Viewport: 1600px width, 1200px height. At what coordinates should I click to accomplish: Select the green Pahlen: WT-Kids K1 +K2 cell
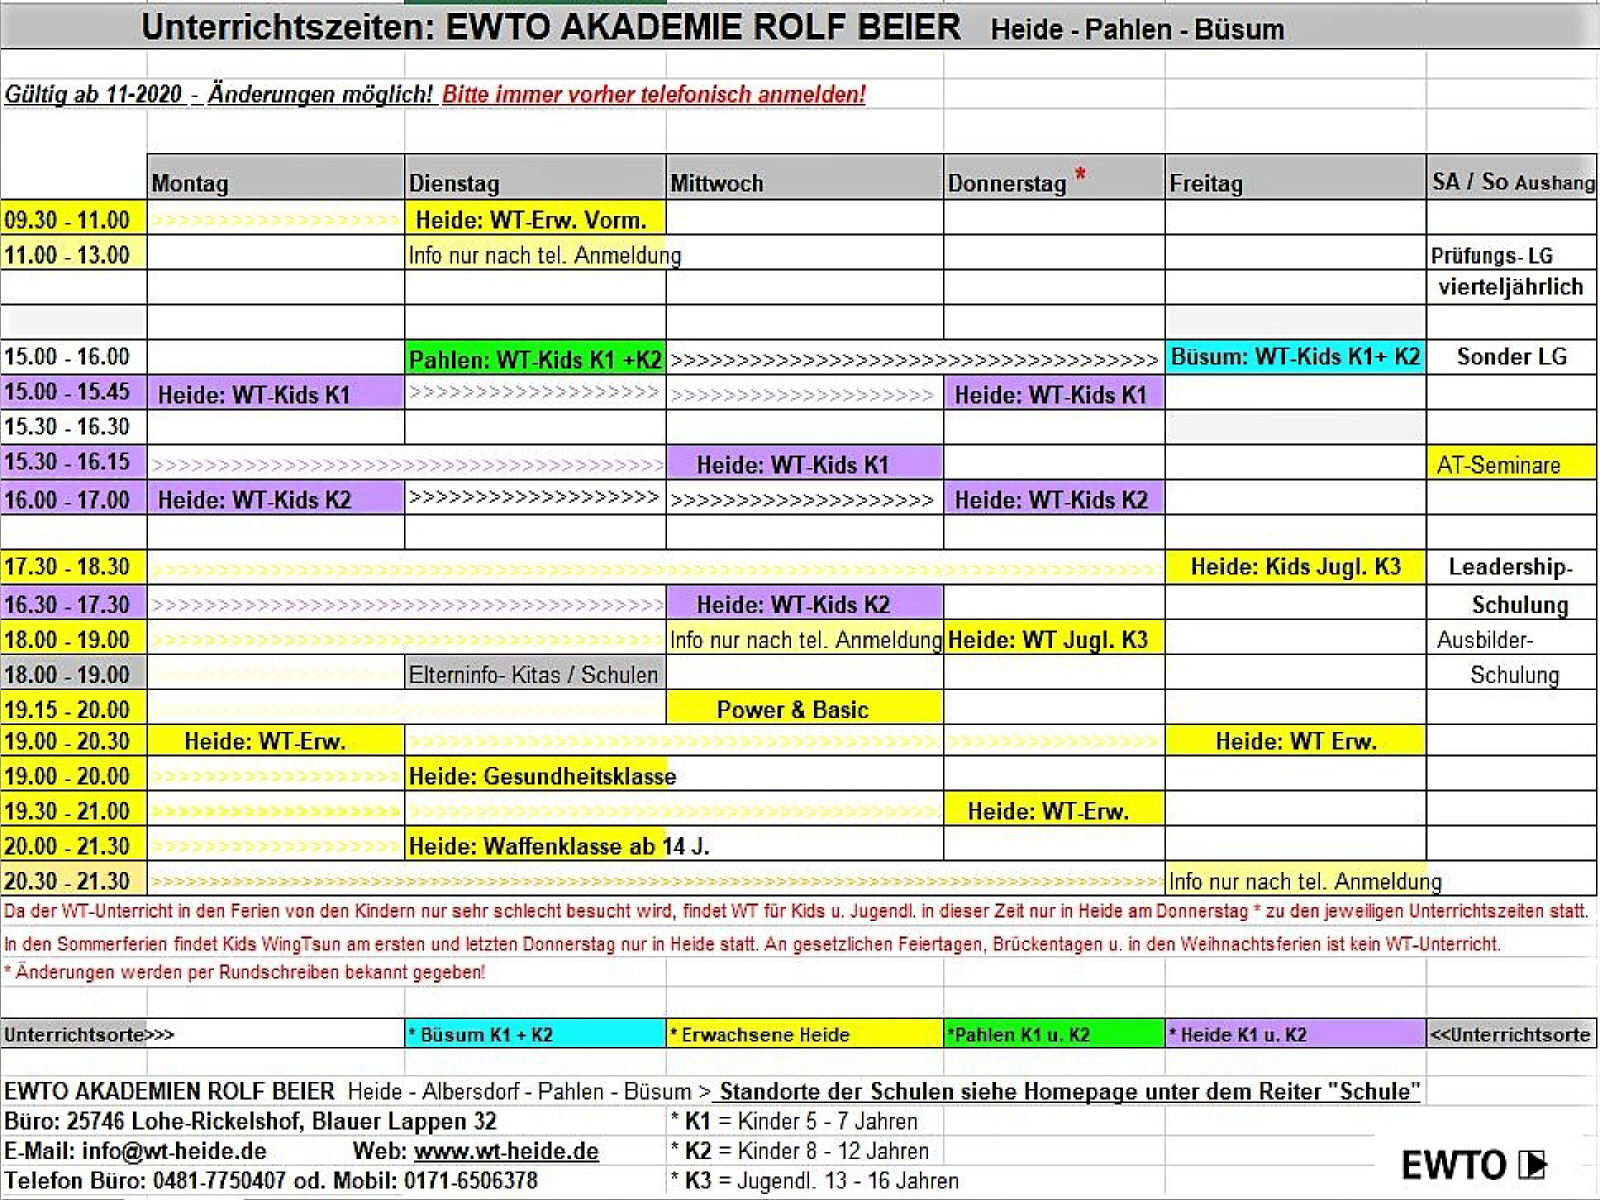(535, 359)
